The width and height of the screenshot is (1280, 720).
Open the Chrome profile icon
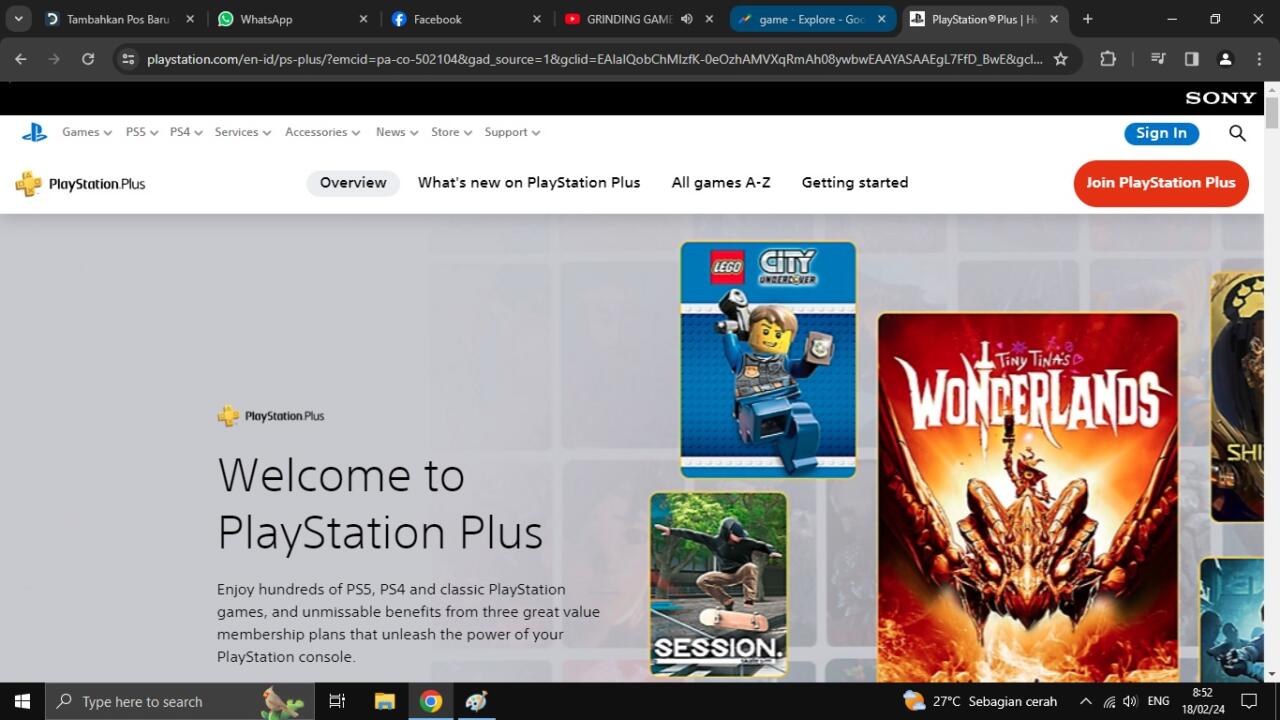pos(1225,59)
